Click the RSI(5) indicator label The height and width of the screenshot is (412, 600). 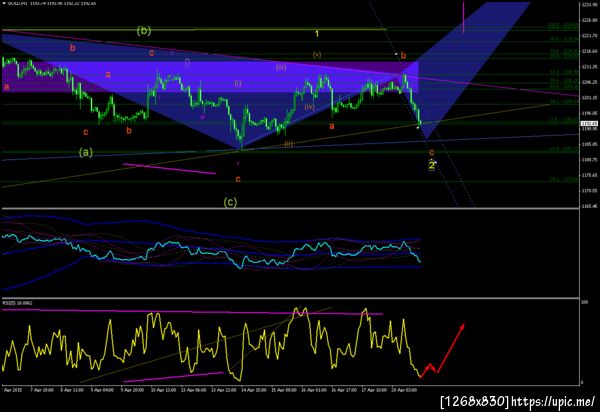18,303
